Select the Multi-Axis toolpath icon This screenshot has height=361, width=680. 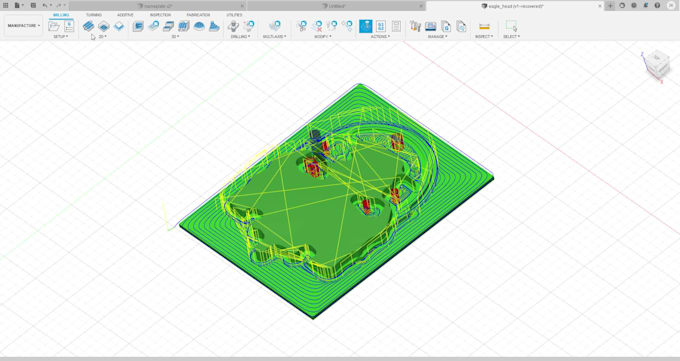pyautogui.click(x=275, y=26)
